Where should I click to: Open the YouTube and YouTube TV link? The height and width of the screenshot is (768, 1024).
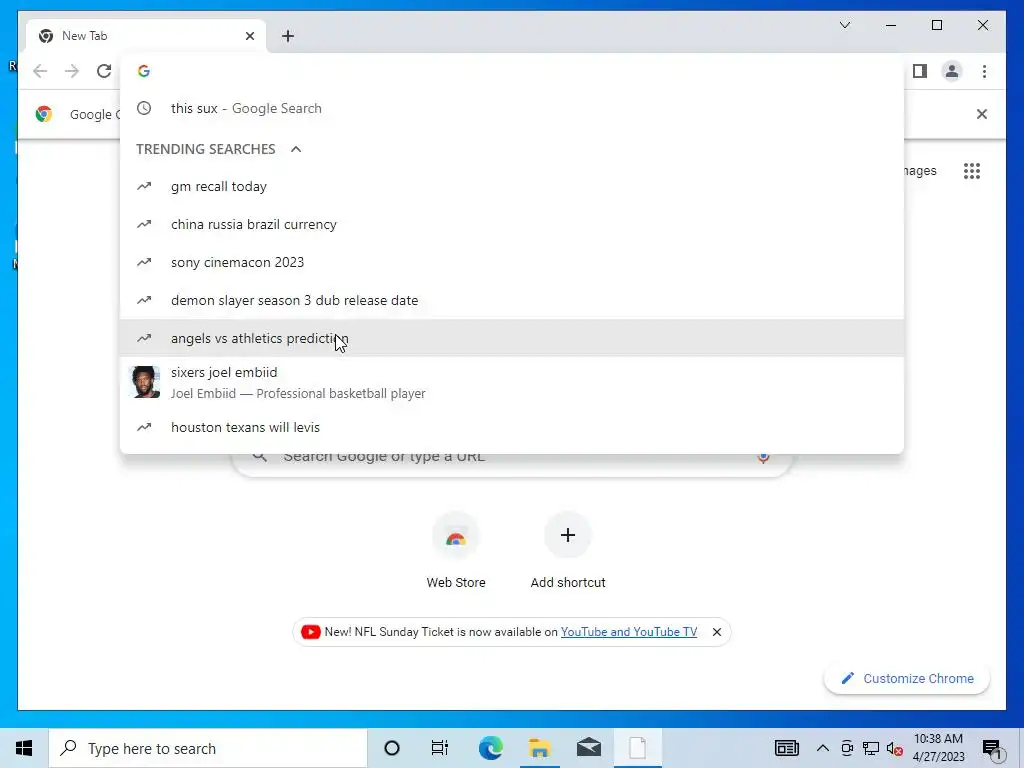coord(629,632)
